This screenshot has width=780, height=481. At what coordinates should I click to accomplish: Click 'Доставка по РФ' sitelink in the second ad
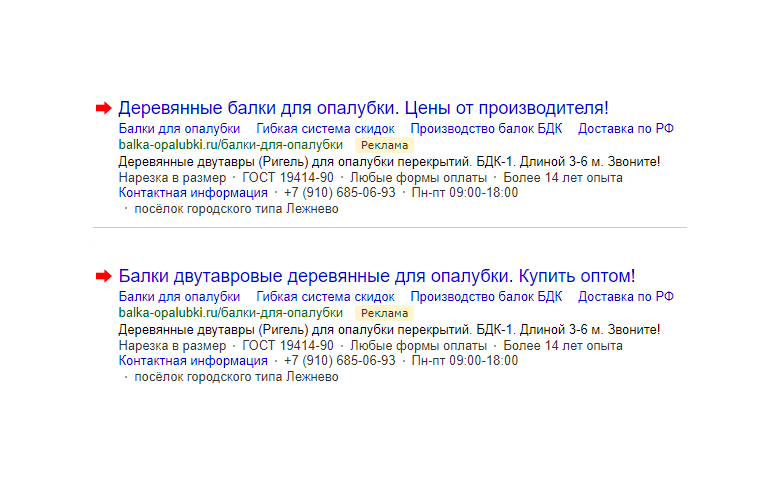pos(626,297)
